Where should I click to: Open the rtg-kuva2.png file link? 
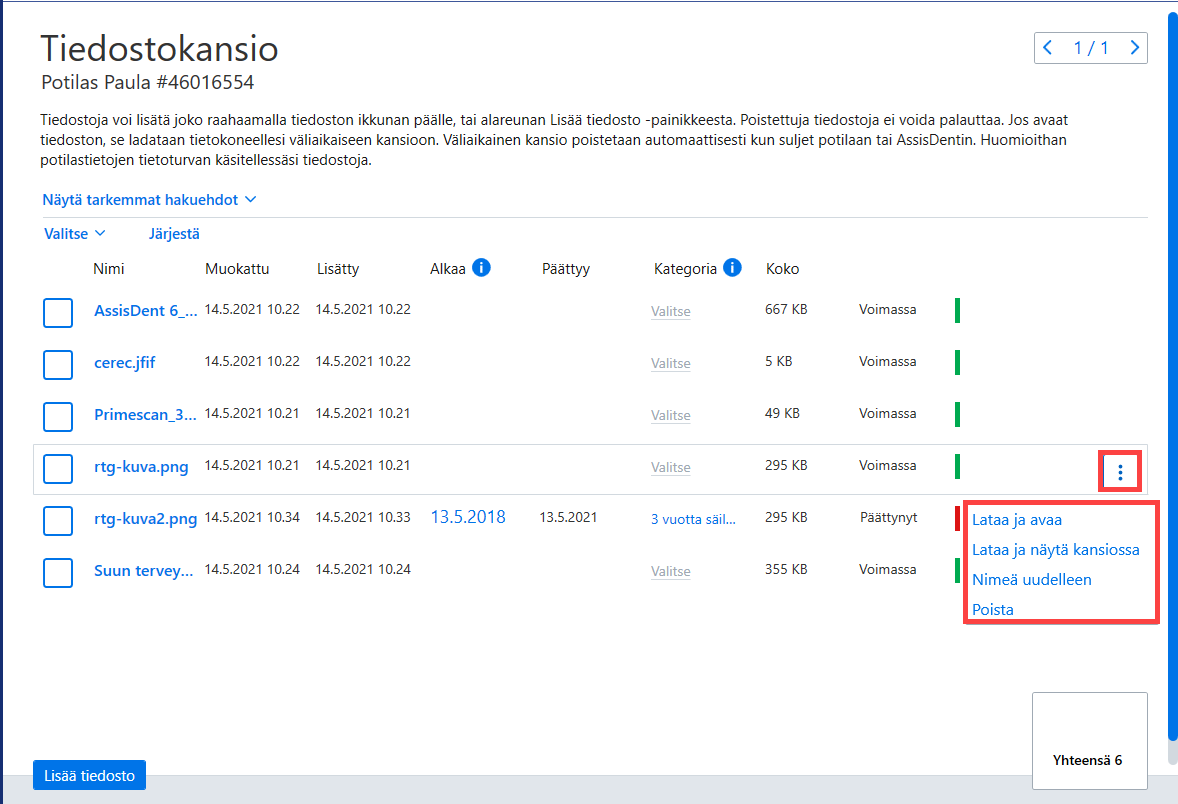coord(146,518)
